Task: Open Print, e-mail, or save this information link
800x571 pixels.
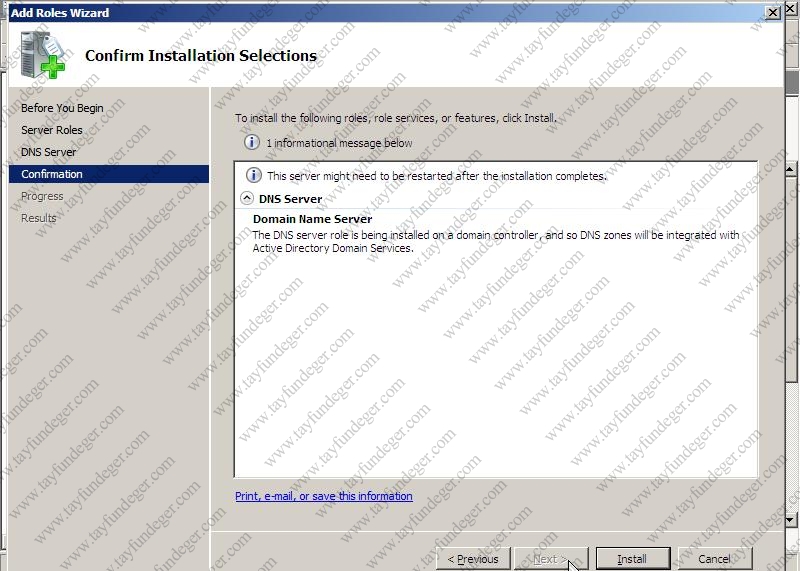Action: (324, 496)
